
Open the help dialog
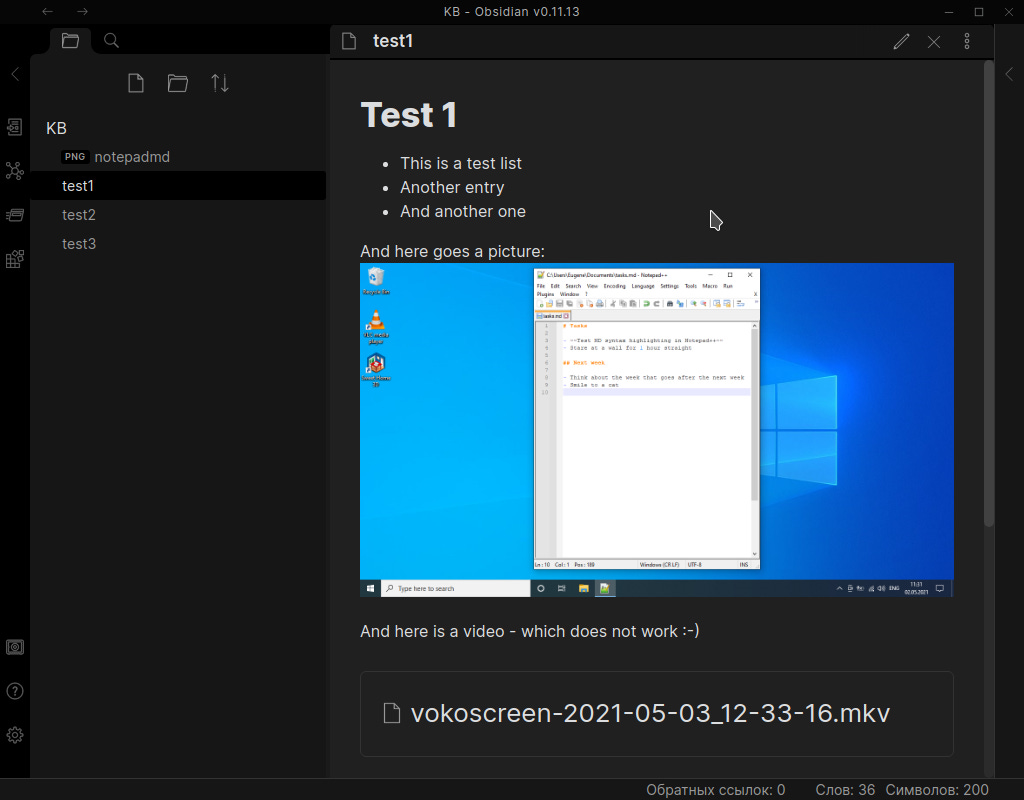15,691
